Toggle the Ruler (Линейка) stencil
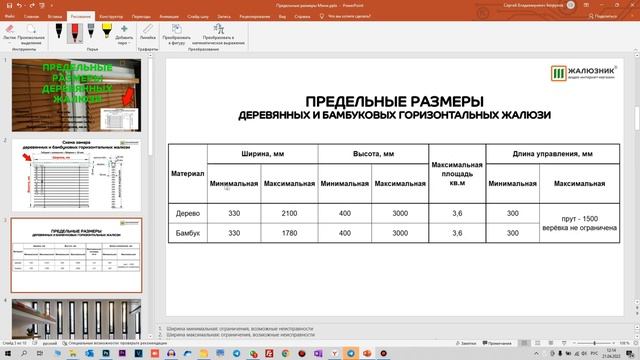Image resolution: width=640 pixels, height=360 pixels. click(x=148, y=32)
